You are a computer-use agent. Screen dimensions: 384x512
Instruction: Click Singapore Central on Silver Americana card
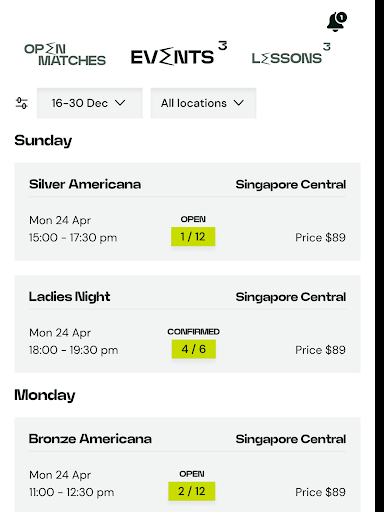pyautogui.click(x=291, y=184)
